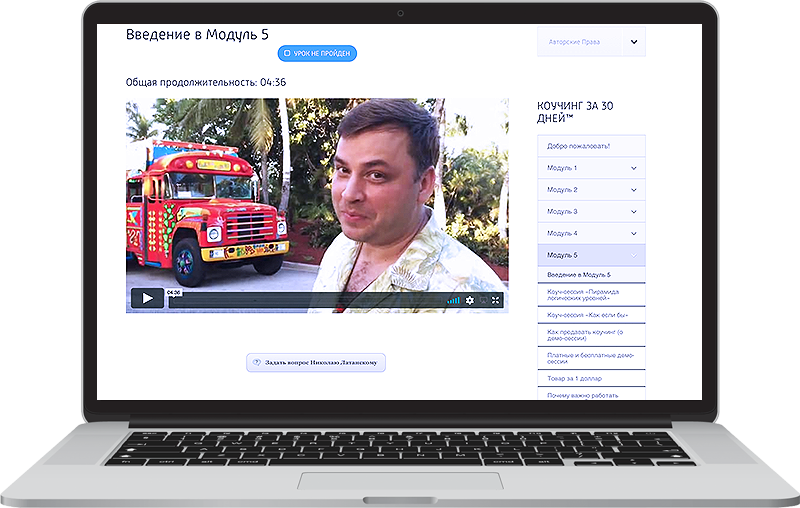Expand Модуль 4 chevron

point(634,233)
